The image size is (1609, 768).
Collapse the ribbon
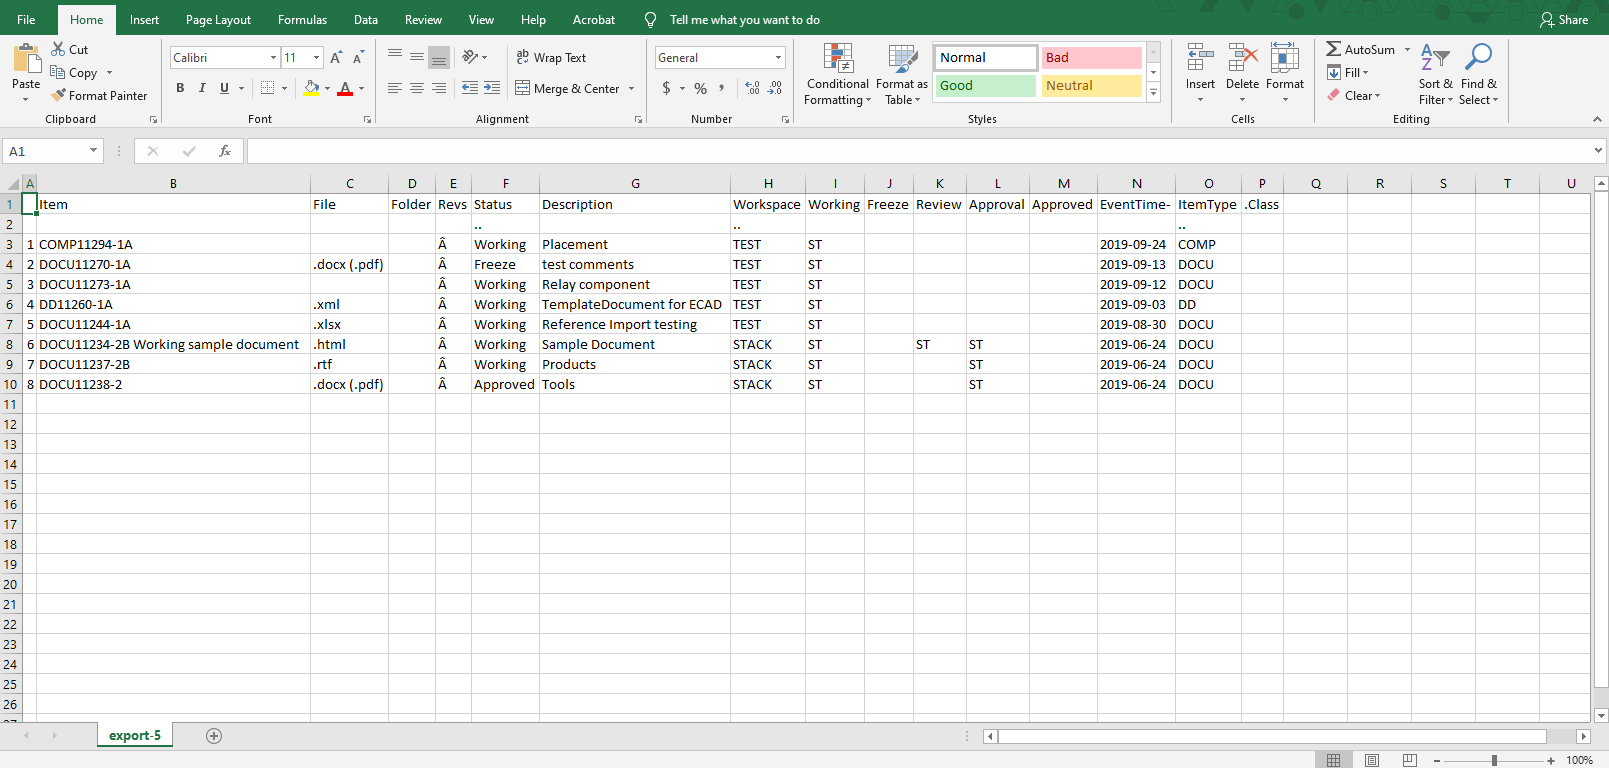click(1597, 119)
